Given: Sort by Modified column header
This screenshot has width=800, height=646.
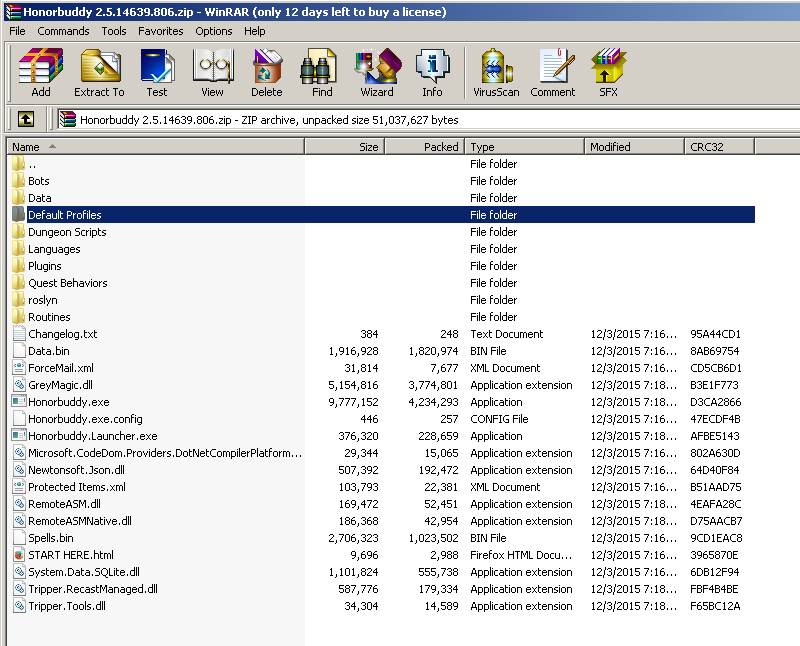Looking at the screenshot, I should coord(634,147).
